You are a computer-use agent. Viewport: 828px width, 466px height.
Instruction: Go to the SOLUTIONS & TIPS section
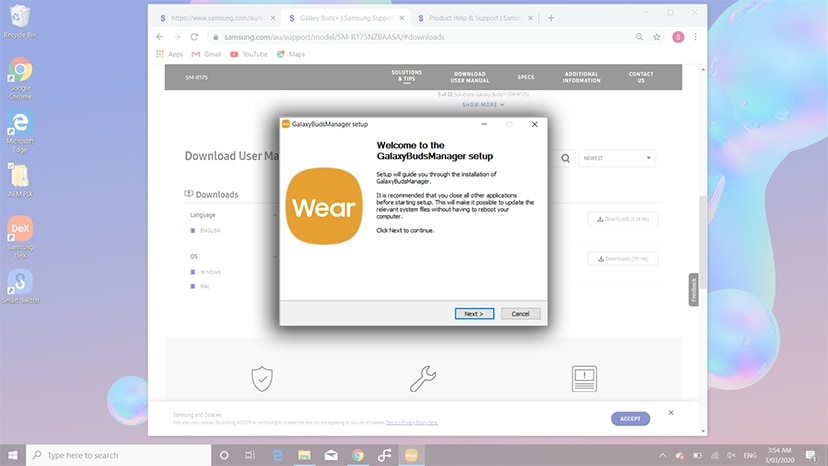click(x=407, y=76)
